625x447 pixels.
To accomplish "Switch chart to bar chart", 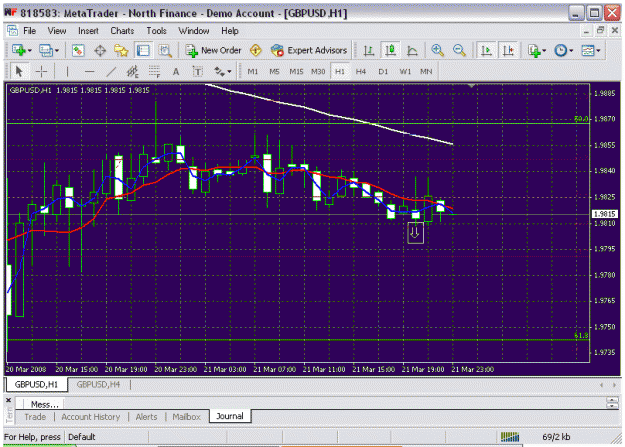I will [x=369, y=51].
